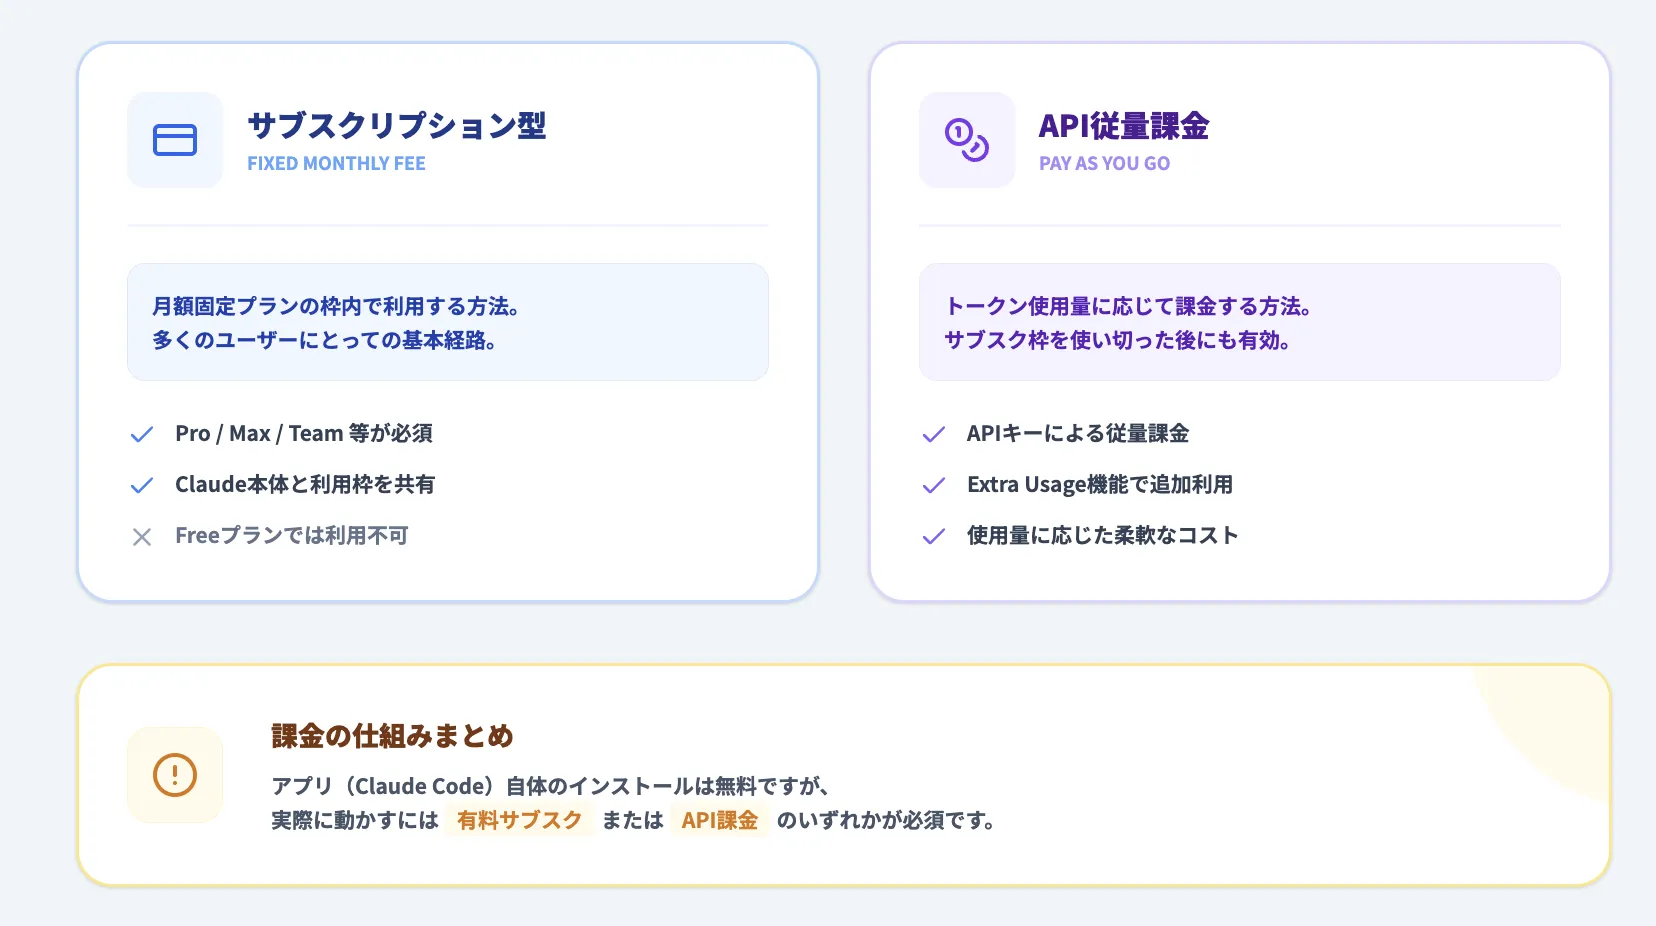1656x926 pixels.
Task: Select the pay-as-you-go coin icon
Action: [966, 140]
